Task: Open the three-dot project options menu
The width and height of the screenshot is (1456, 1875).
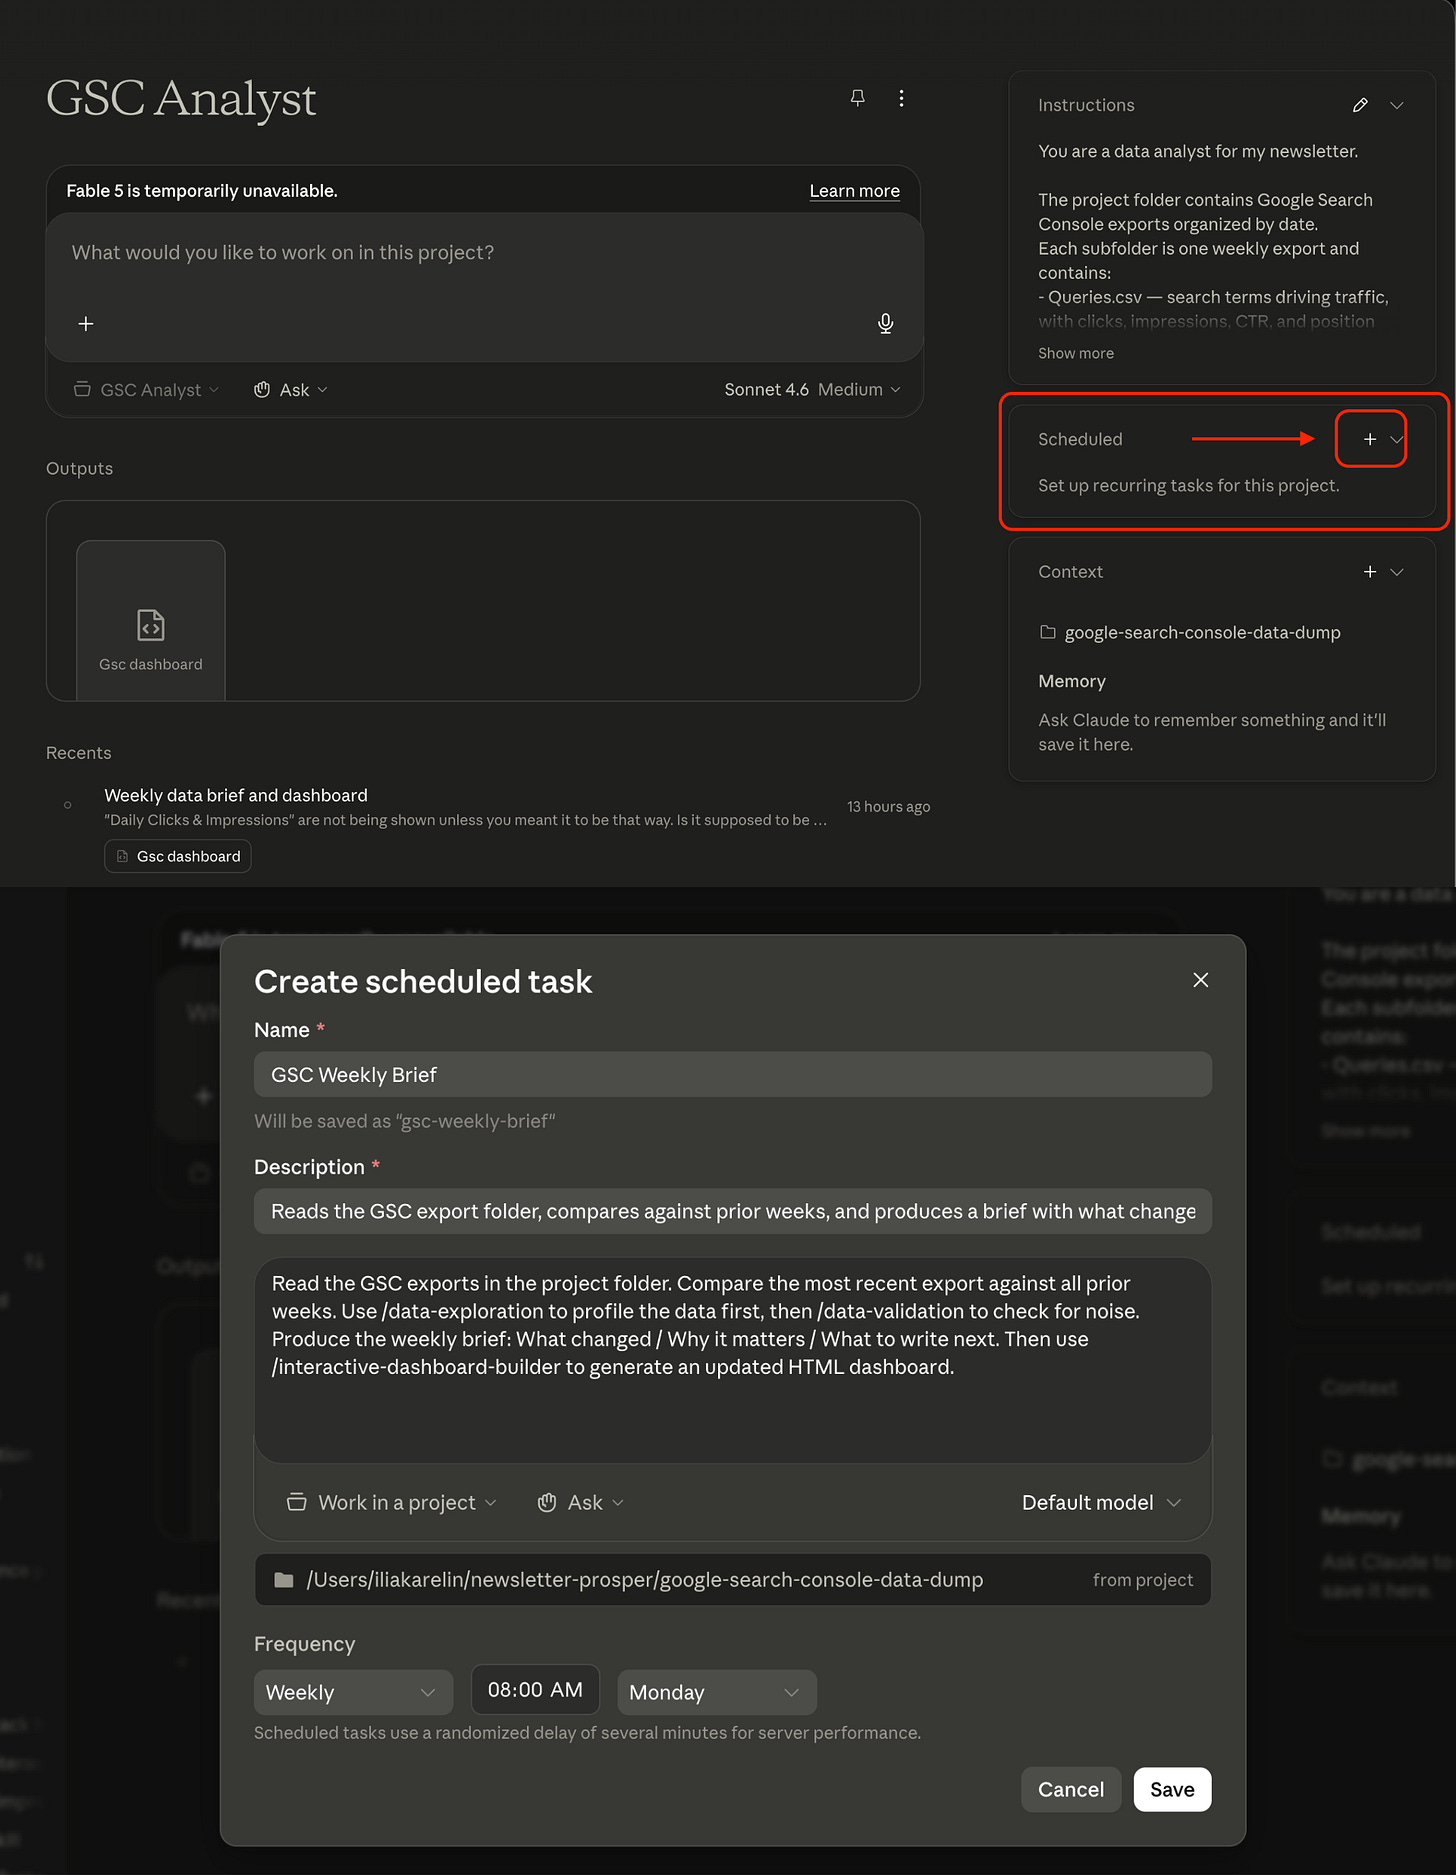Action: click(901, 98)
